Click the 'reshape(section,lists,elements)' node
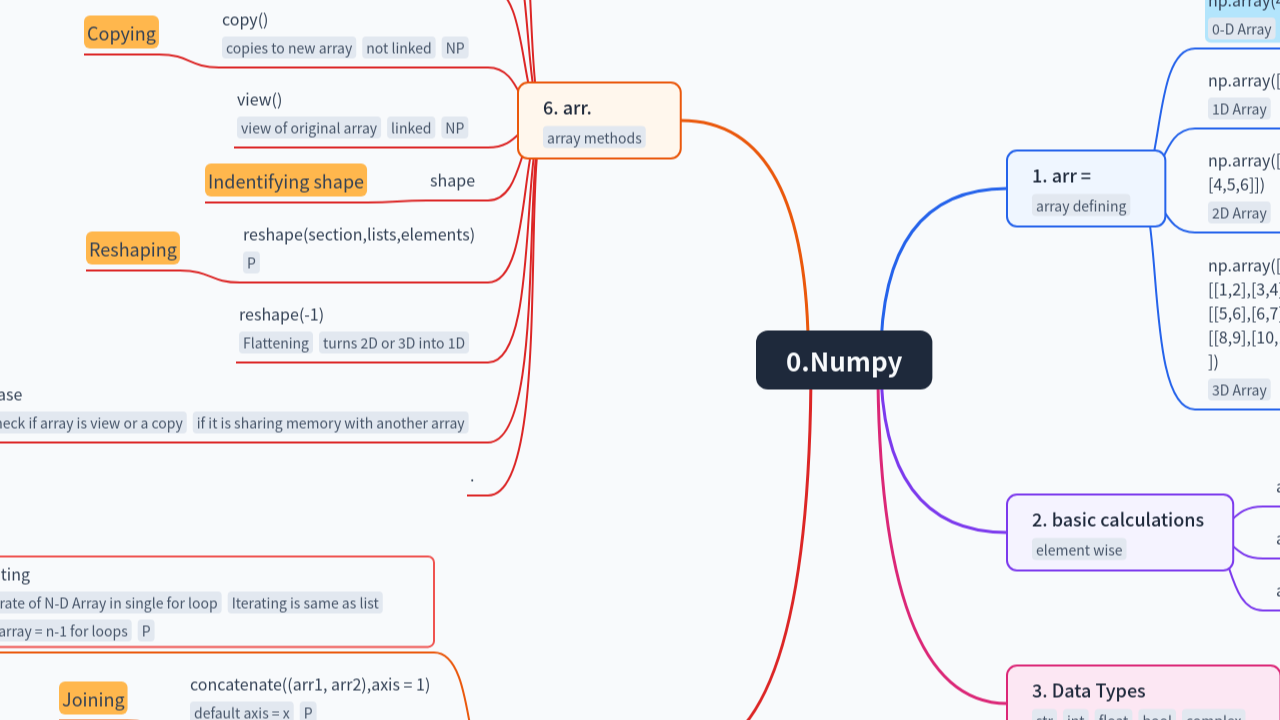The width and height of the screenshot is (1280, 720). [359, 234]
